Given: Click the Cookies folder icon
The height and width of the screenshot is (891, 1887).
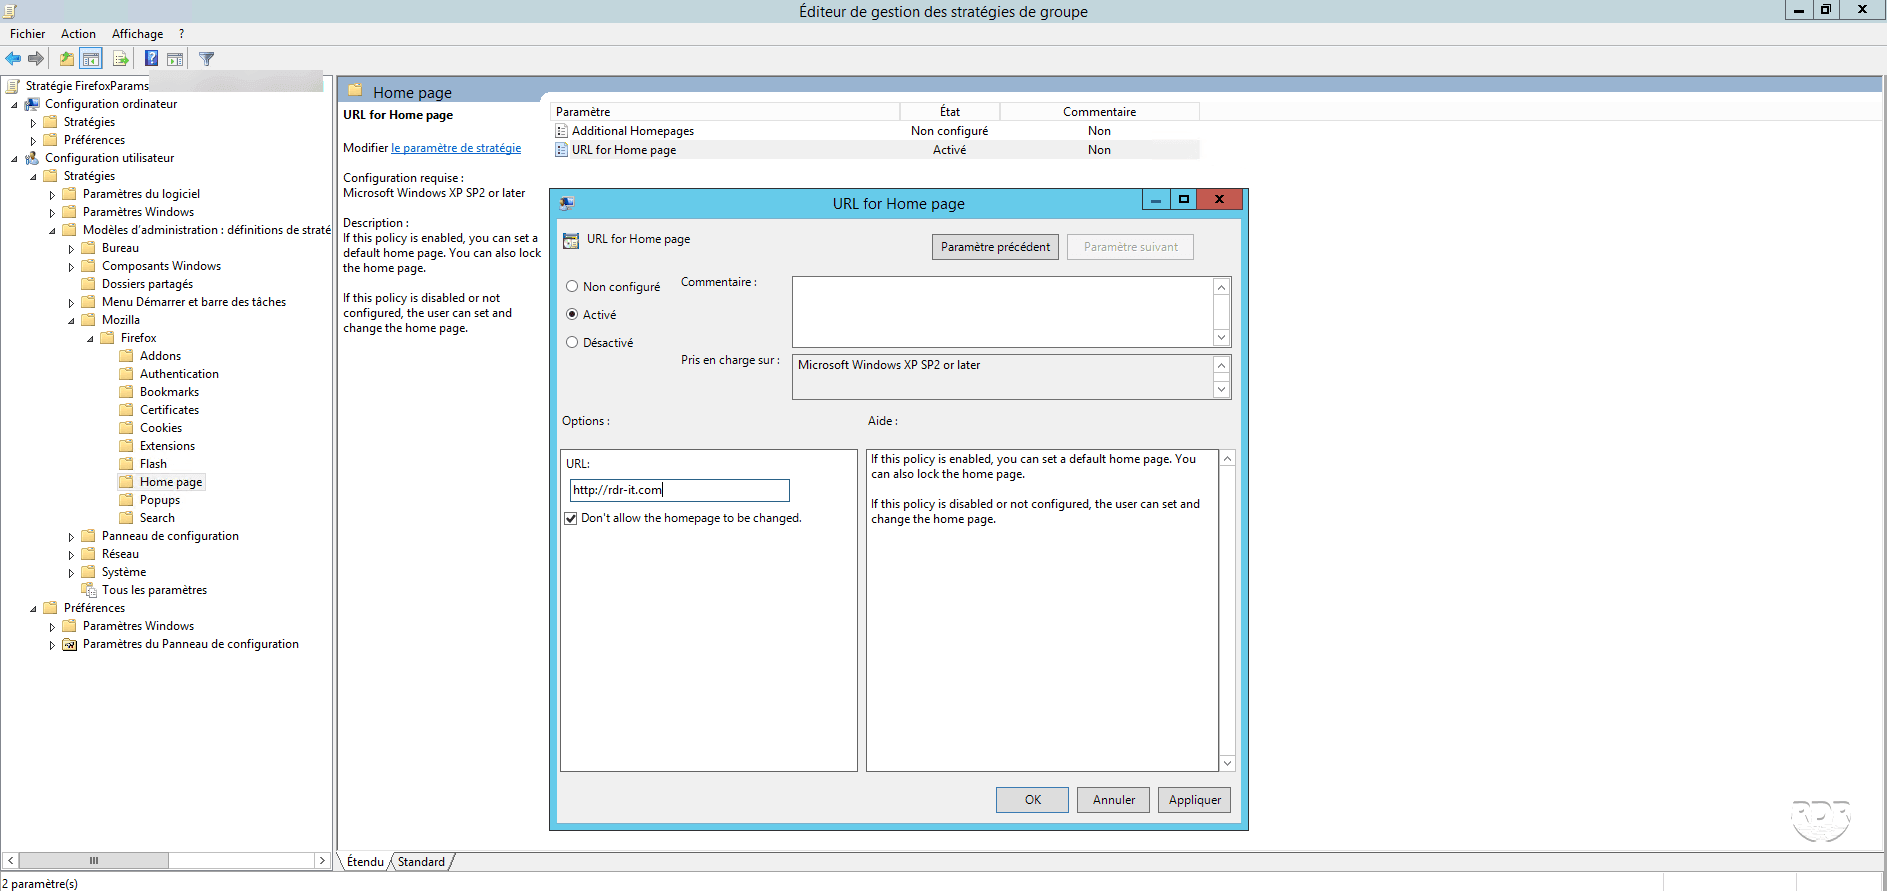Looking at the screenshot, I should click(126, 428).
